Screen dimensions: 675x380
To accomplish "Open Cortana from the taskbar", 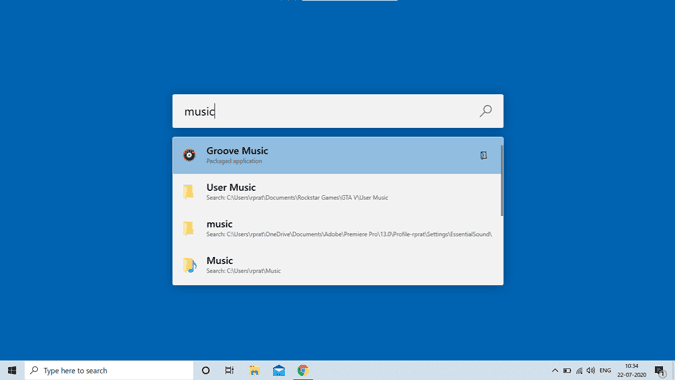I will 206,370.
